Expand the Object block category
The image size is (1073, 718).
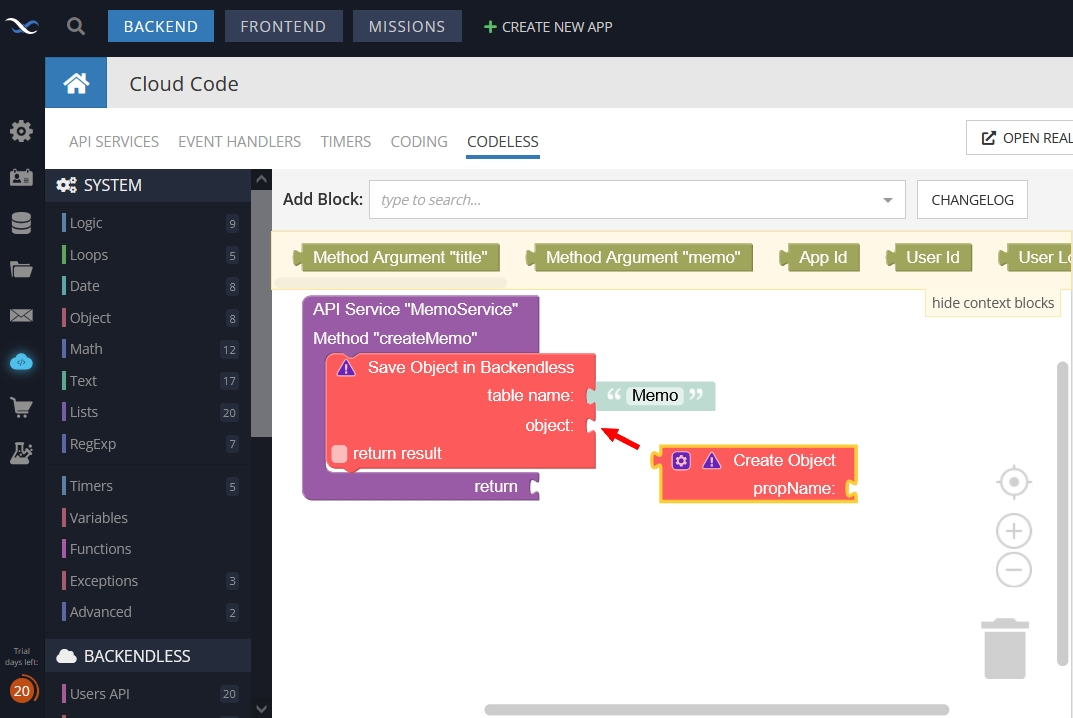149,318
